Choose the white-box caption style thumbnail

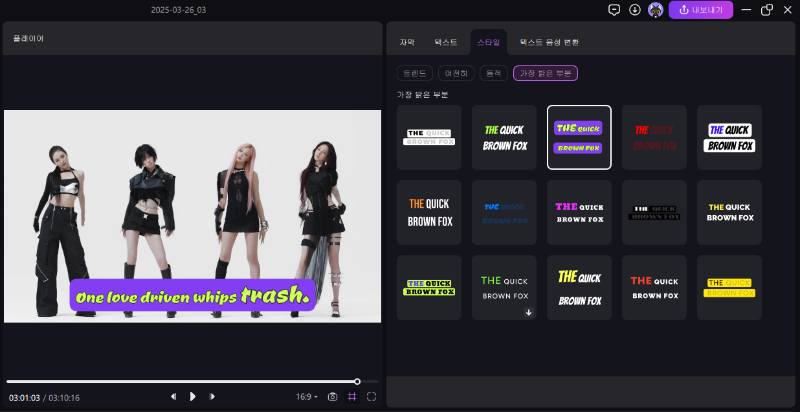(x=429, y=137)
